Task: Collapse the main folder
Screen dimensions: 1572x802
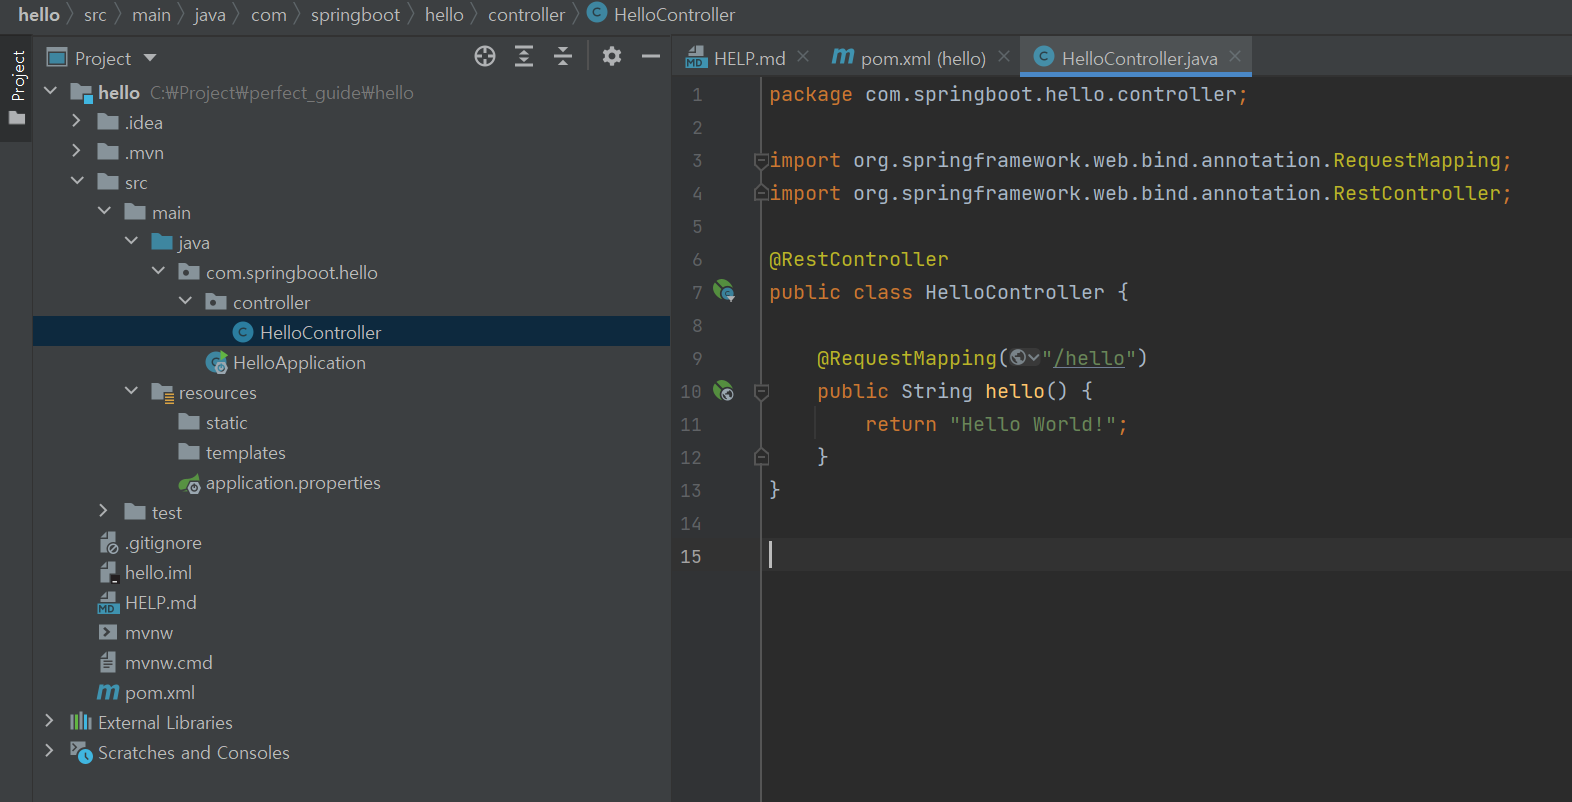Action: tap(104, 211)
